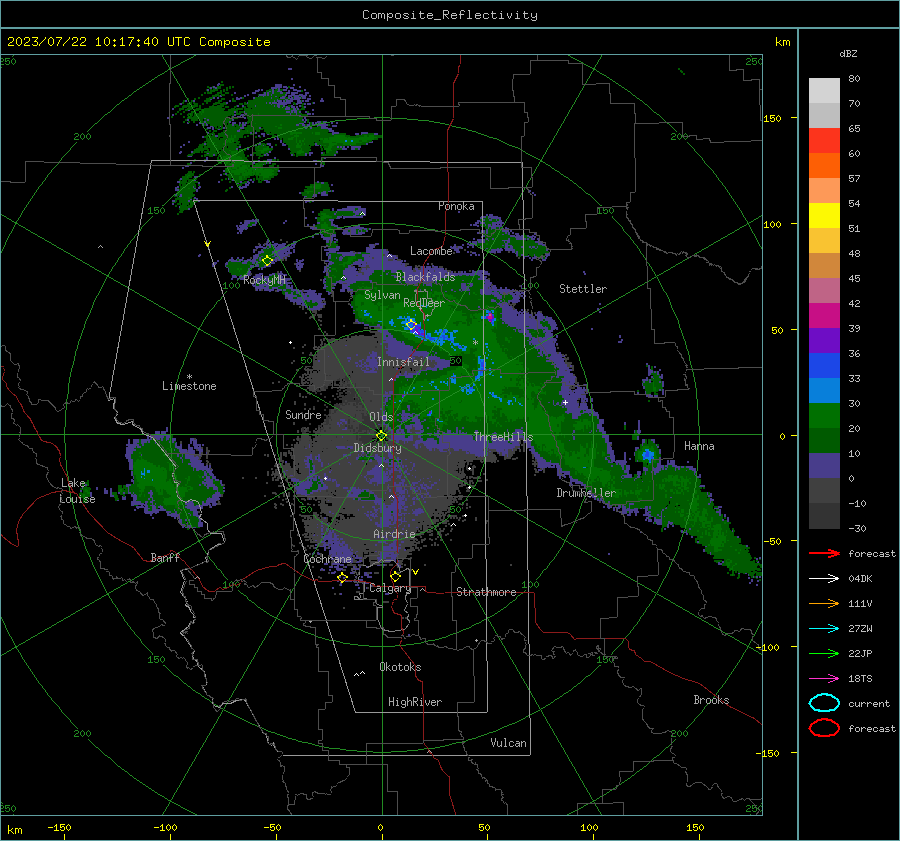The image size is (900, 841).
Task: Click the asterisk marker above Limestone
Action: click(x=189, y=377)
